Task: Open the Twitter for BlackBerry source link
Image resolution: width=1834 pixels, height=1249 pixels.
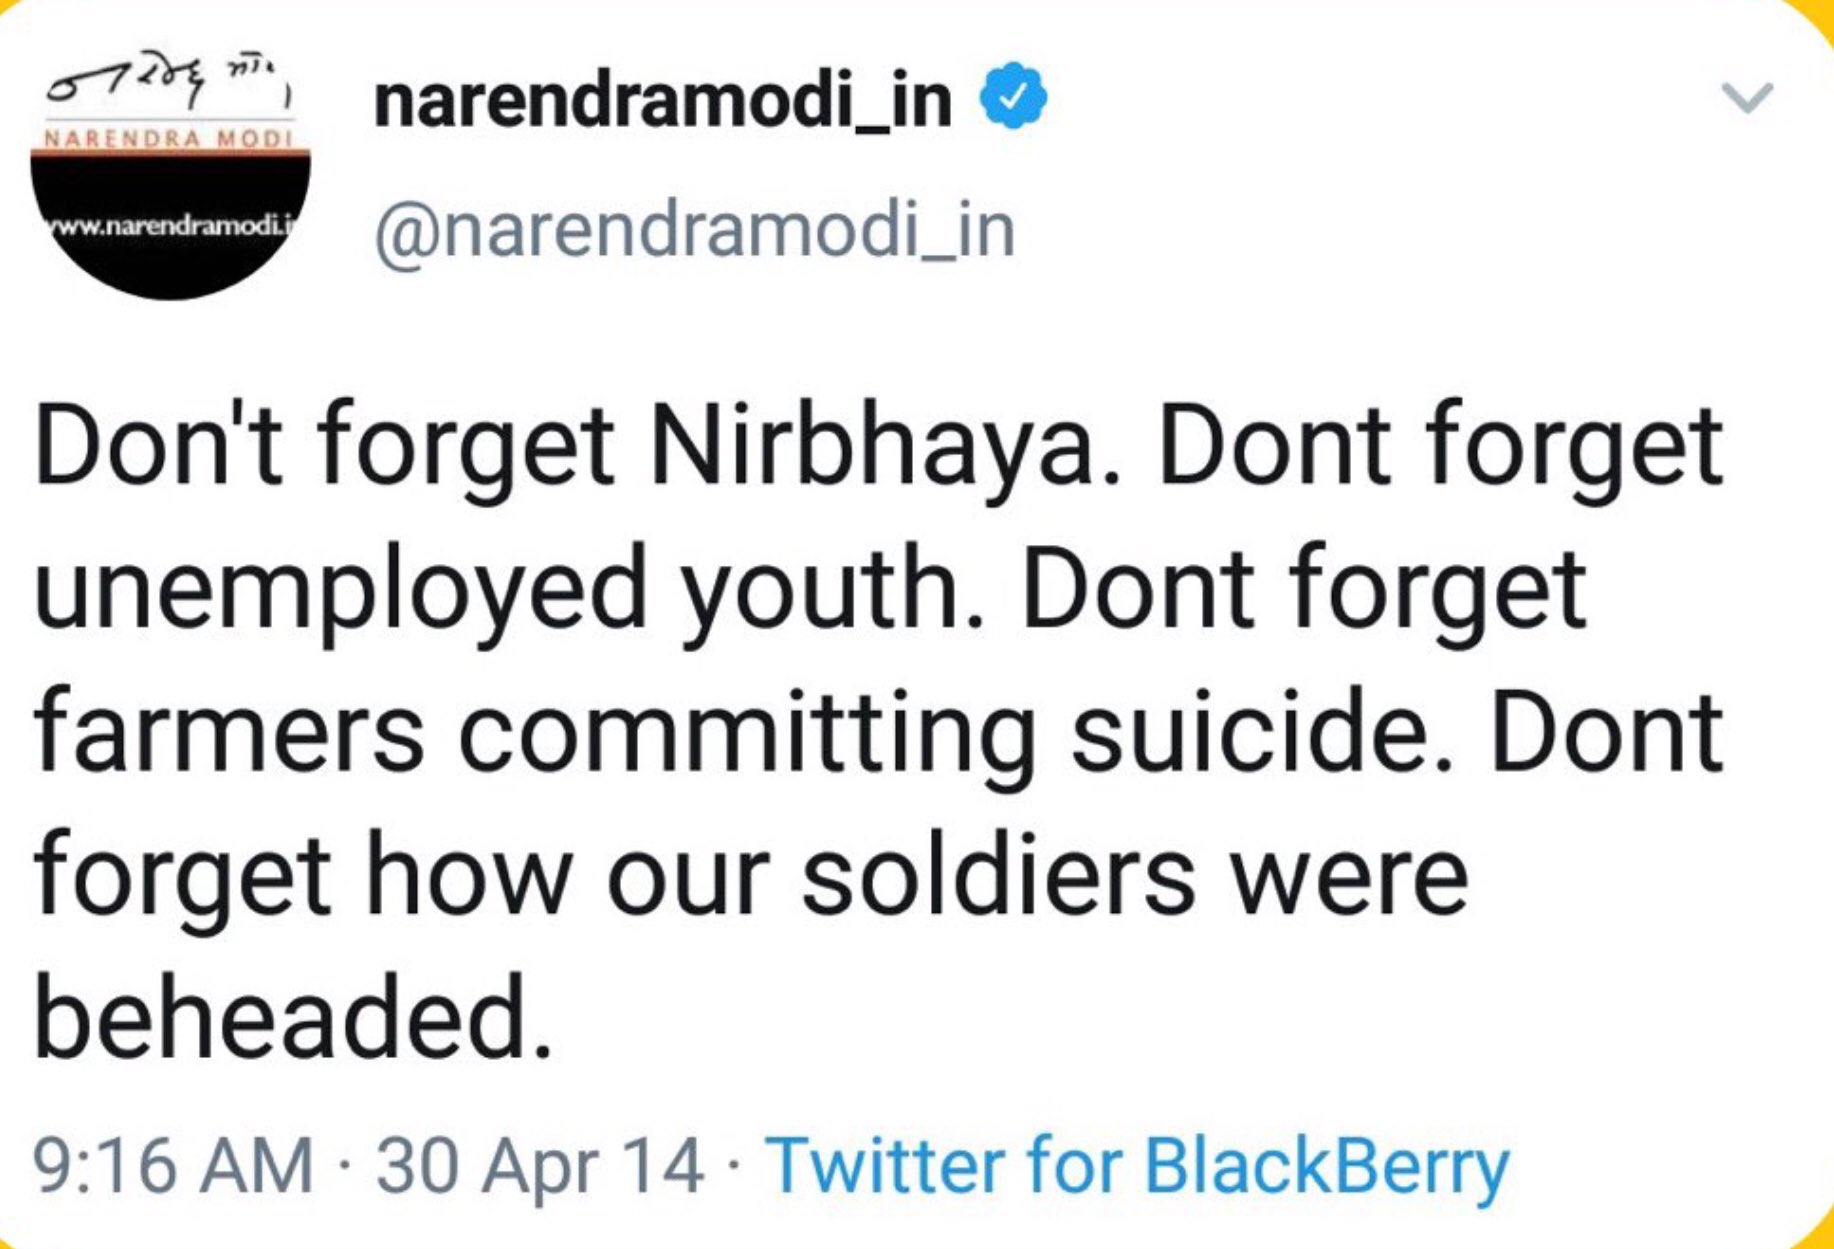Action: point(1137,1166)
